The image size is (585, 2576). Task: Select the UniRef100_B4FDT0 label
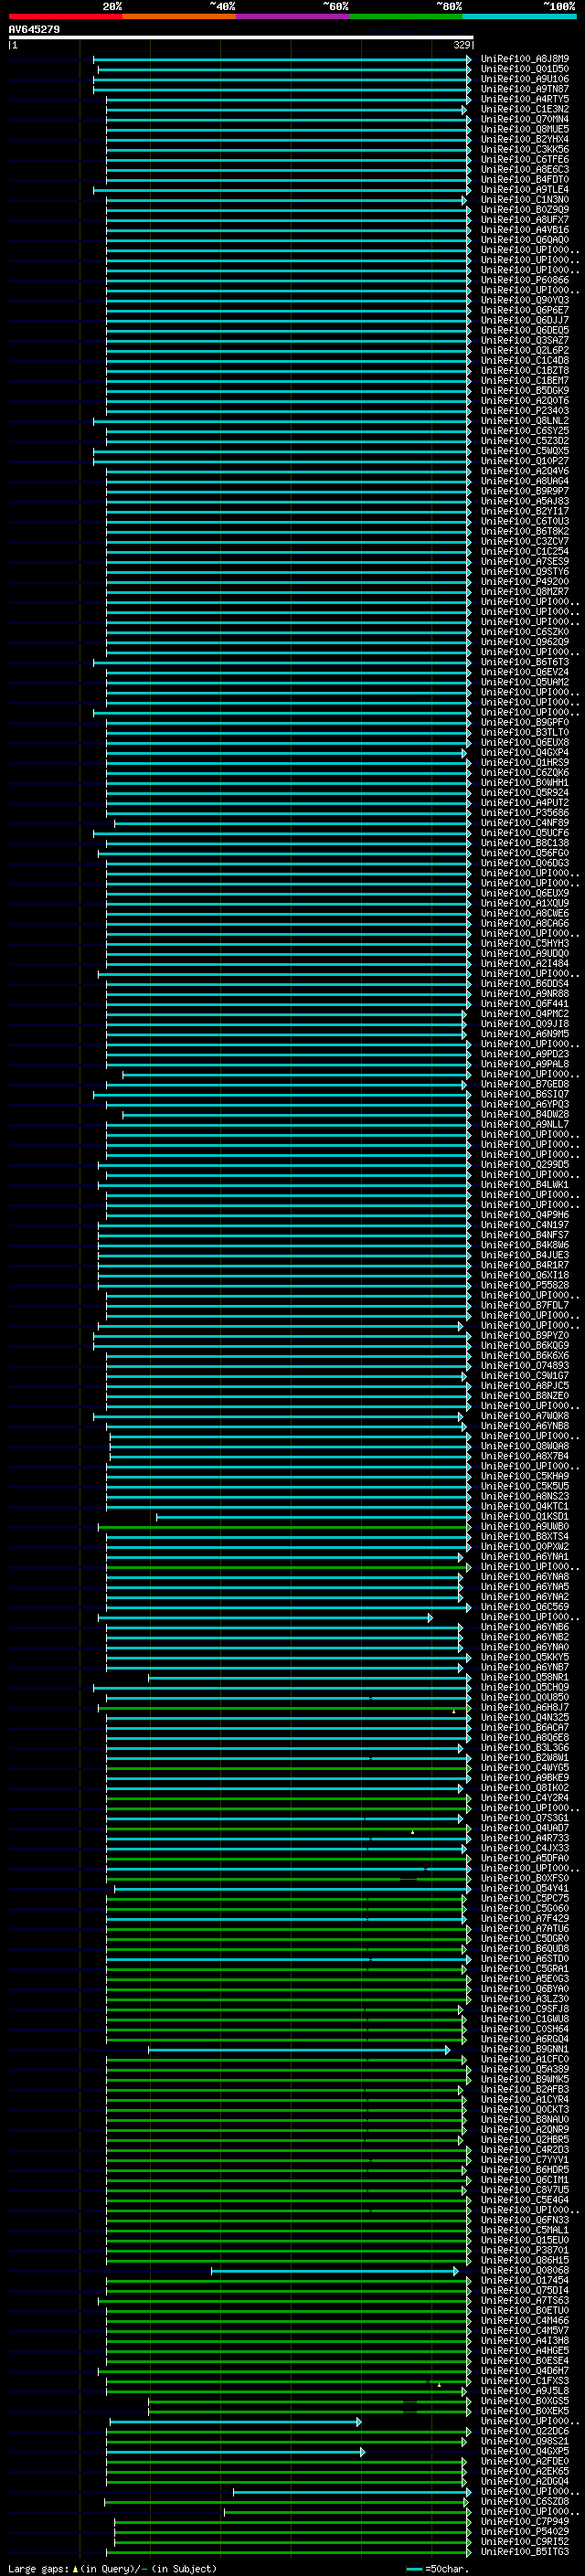pos(525,179)
